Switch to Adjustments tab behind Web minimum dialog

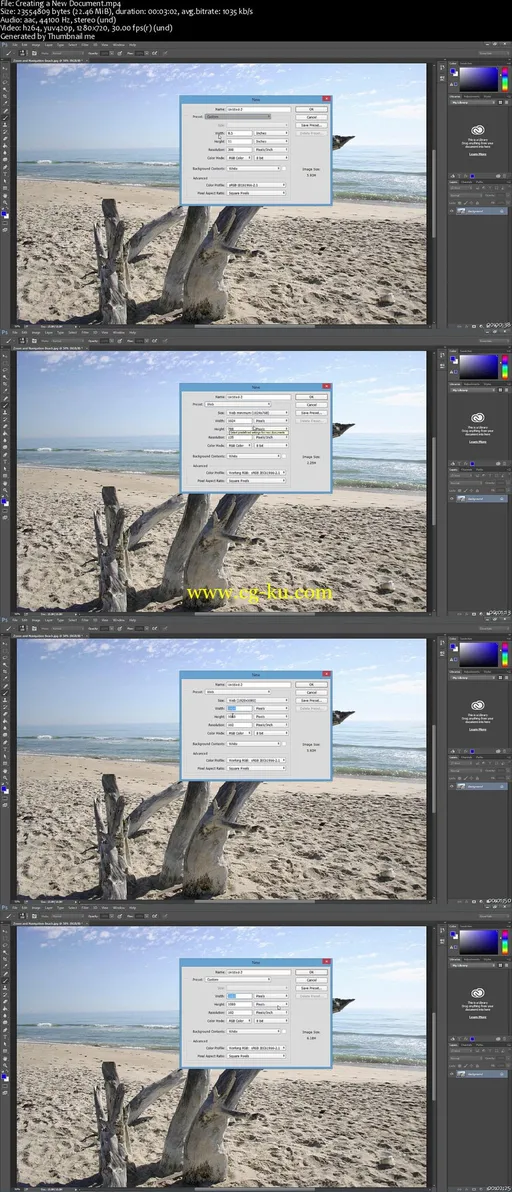click(472, 385)
